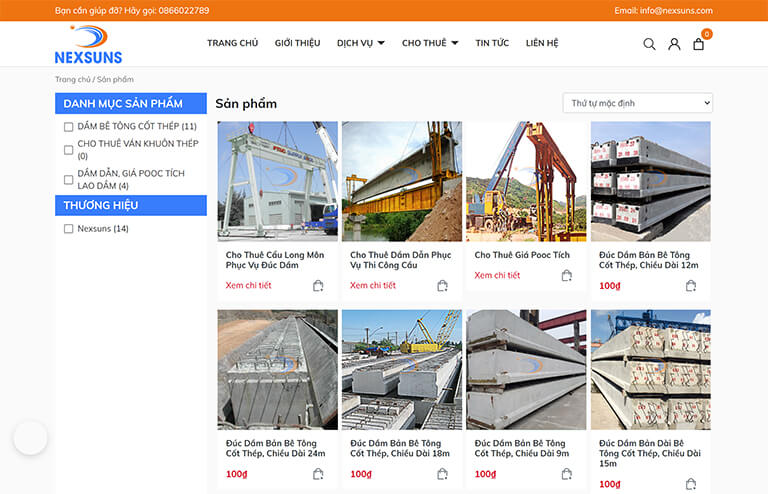The height and width of the screenshot is (494, 768).
Task: Open Tin Tức menu item
Action: (492, 43)
